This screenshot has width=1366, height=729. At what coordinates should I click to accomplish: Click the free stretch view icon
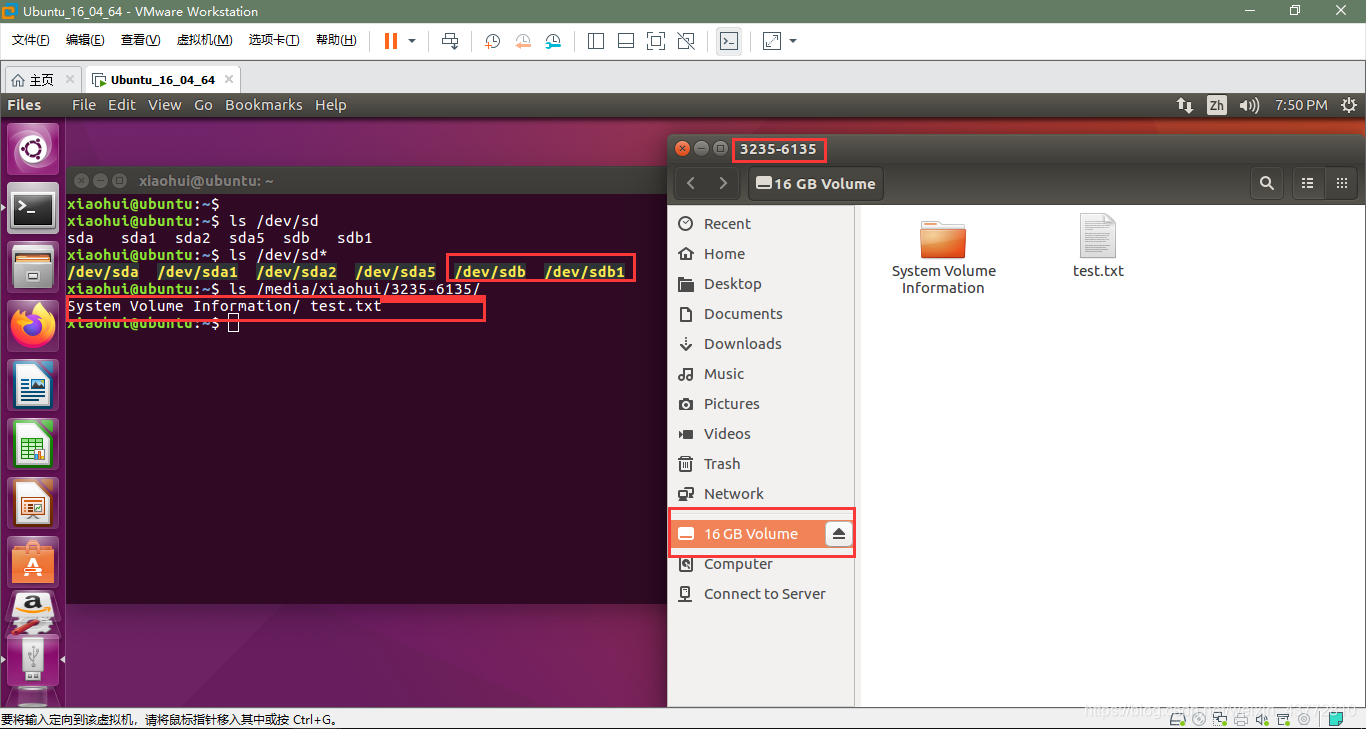[x=772, y=41]
